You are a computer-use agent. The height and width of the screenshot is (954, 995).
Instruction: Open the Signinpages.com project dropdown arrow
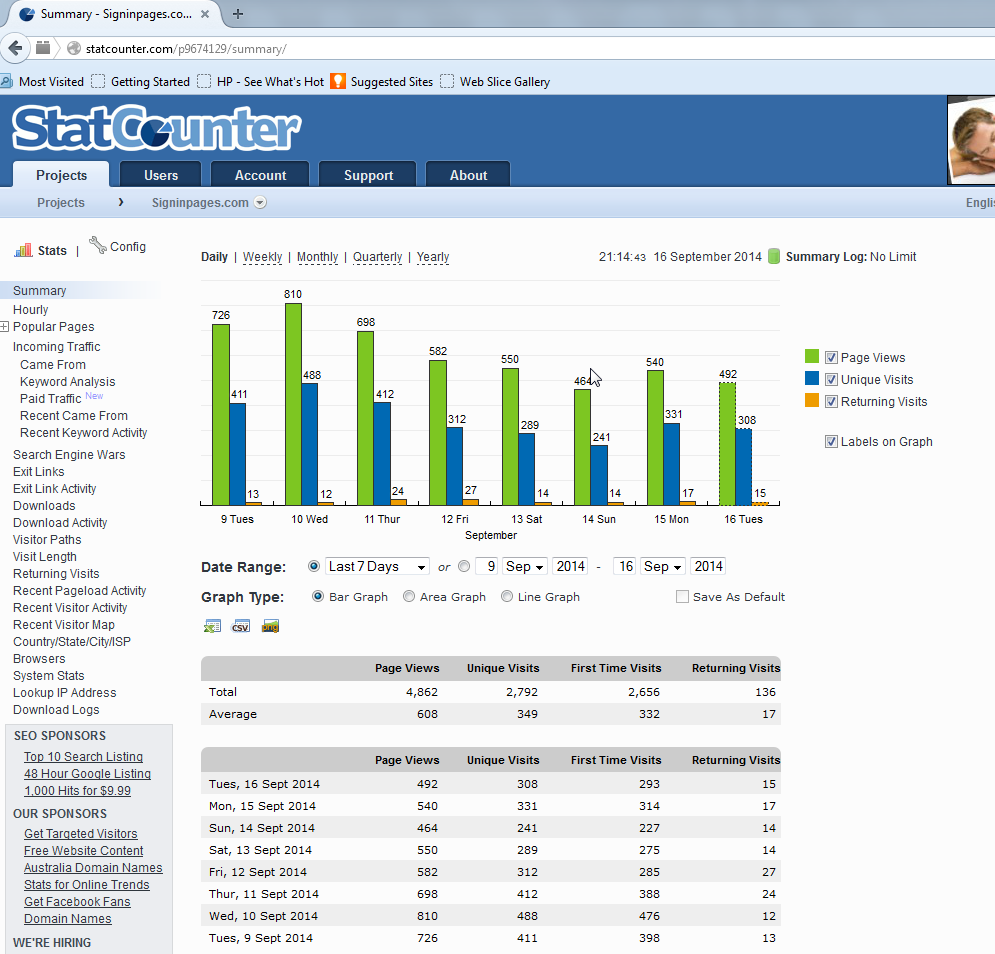260,202
